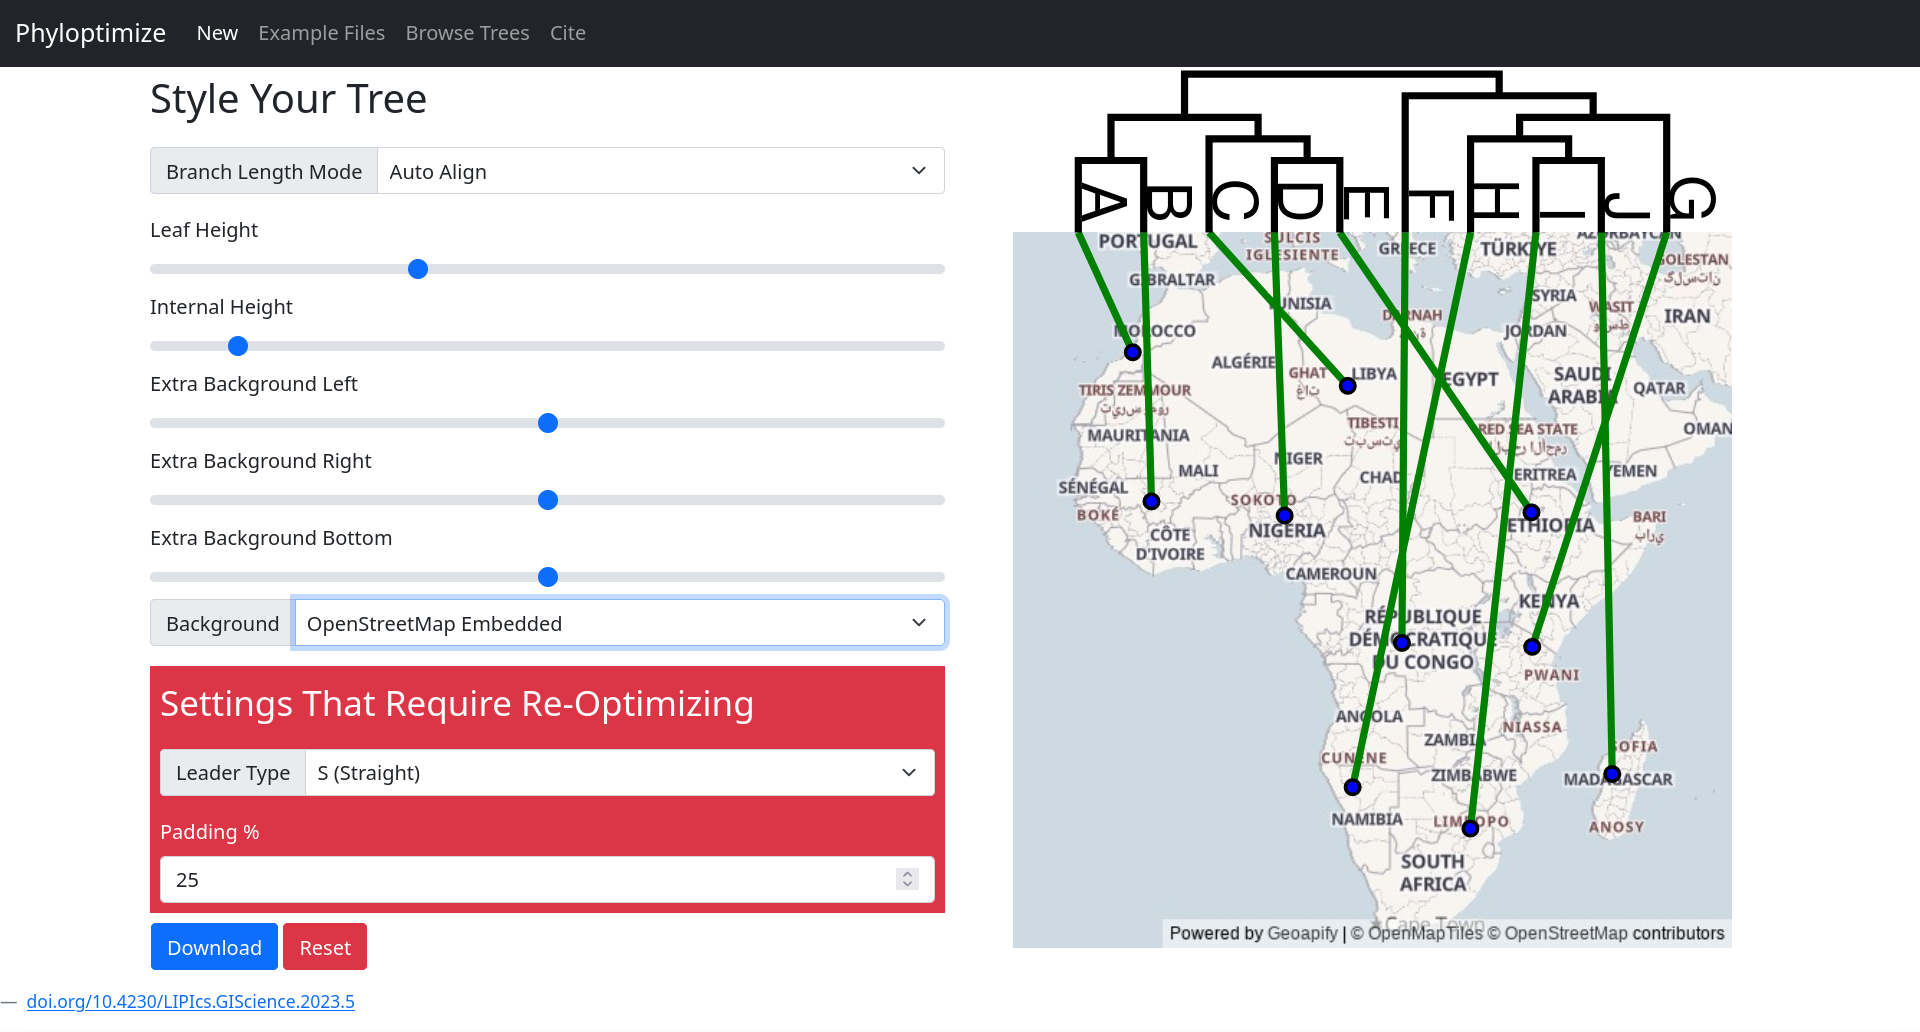The image size is (1920, 1032).
Task: Click the blue map point in Congo
Action: (x=1402, y=643)
